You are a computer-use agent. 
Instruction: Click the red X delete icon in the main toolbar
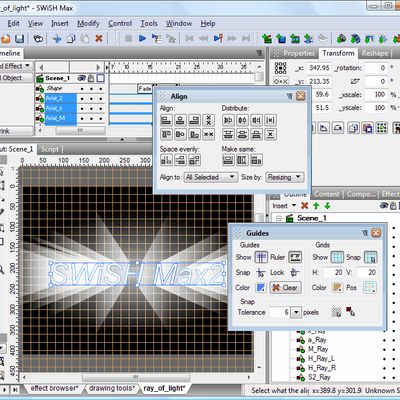tap(99, 38)
